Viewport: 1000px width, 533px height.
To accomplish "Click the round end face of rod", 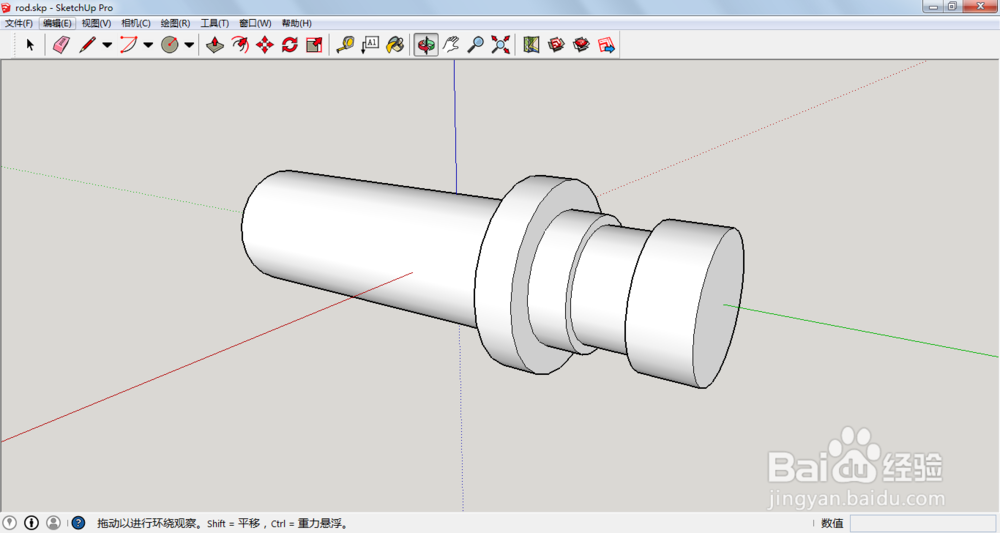I will tap(717, 307).
